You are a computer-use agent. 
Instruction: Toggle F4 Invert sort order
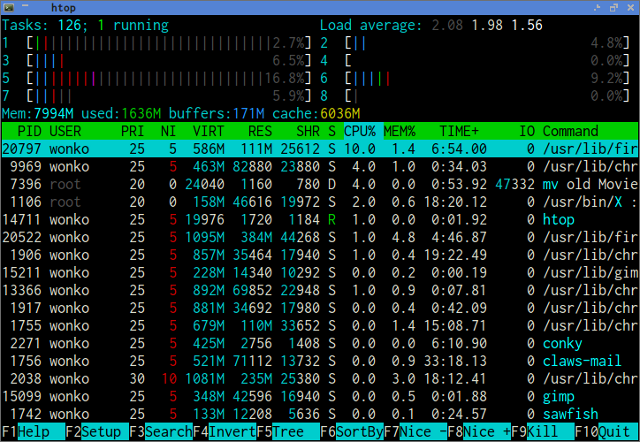coord(224,432)
